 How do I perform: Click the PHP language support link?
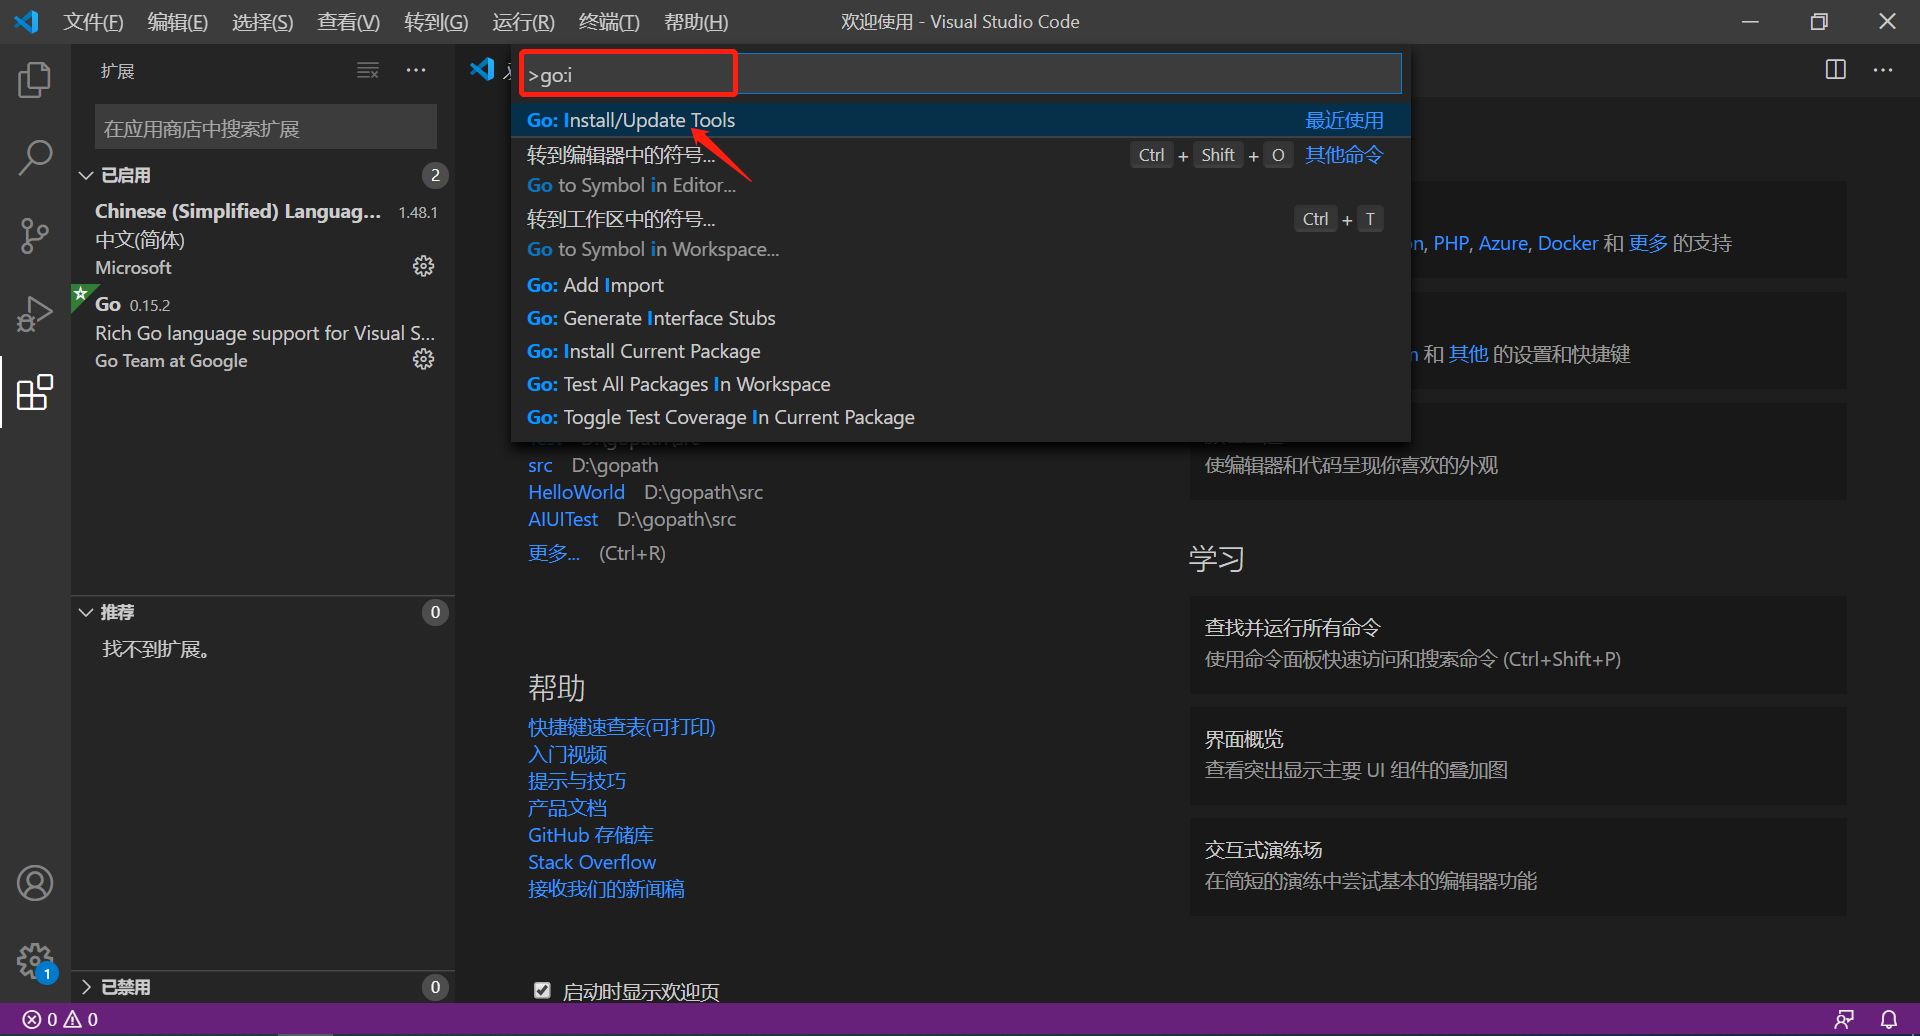pyautogui.click(x=1450, y=243)
